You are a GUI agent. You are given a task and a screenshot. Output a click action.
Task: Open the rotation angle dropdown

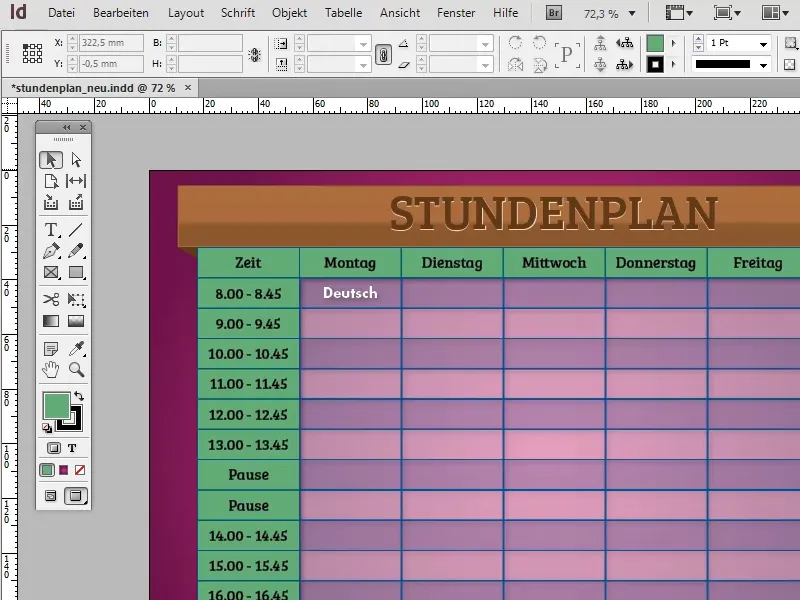(485, 44)
